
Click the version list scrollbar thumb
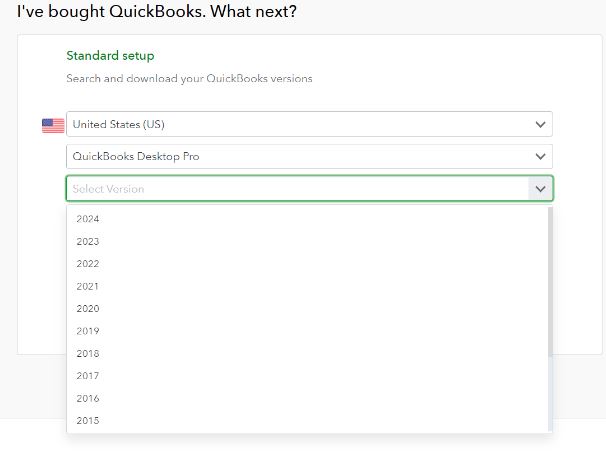coord(550,282)
